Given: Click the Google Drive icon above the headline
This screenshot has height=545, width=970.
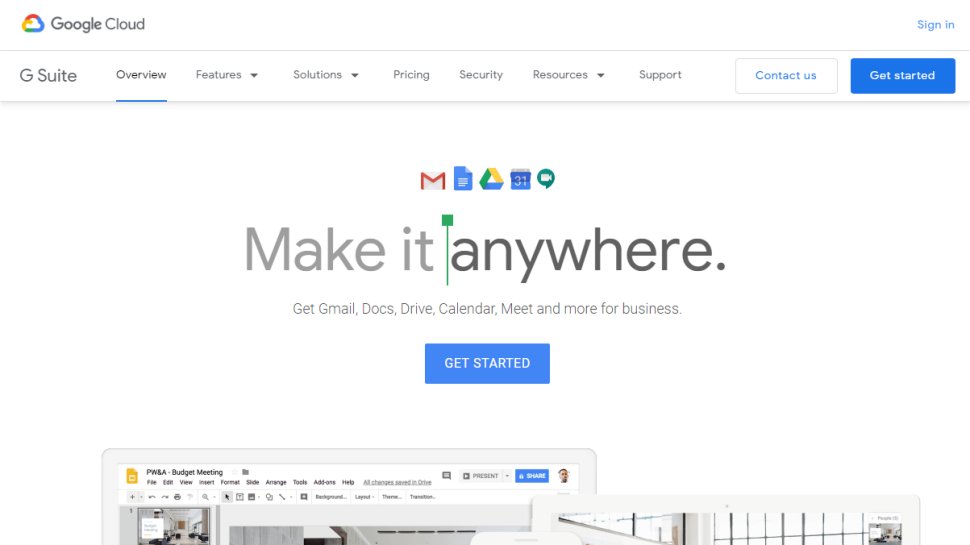Looking at the screenshot, I should [x=491, y=179].
